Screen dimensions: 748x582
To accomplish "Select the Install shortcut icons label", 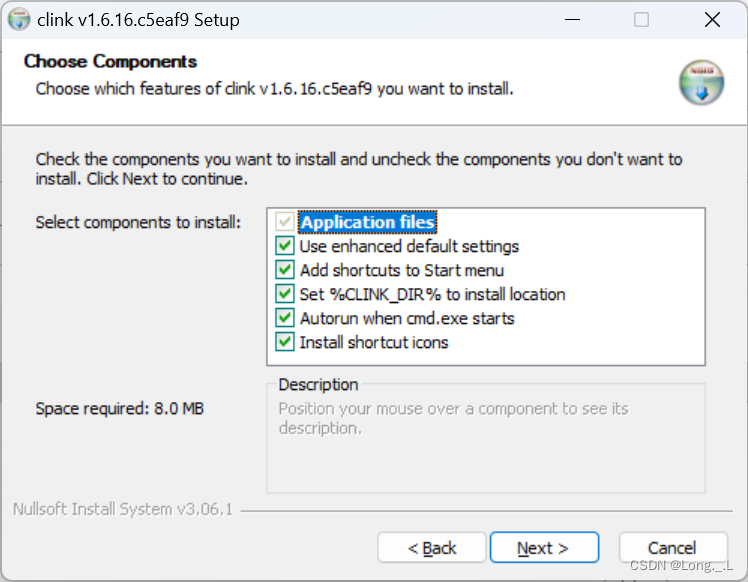I will click(374, 343).
